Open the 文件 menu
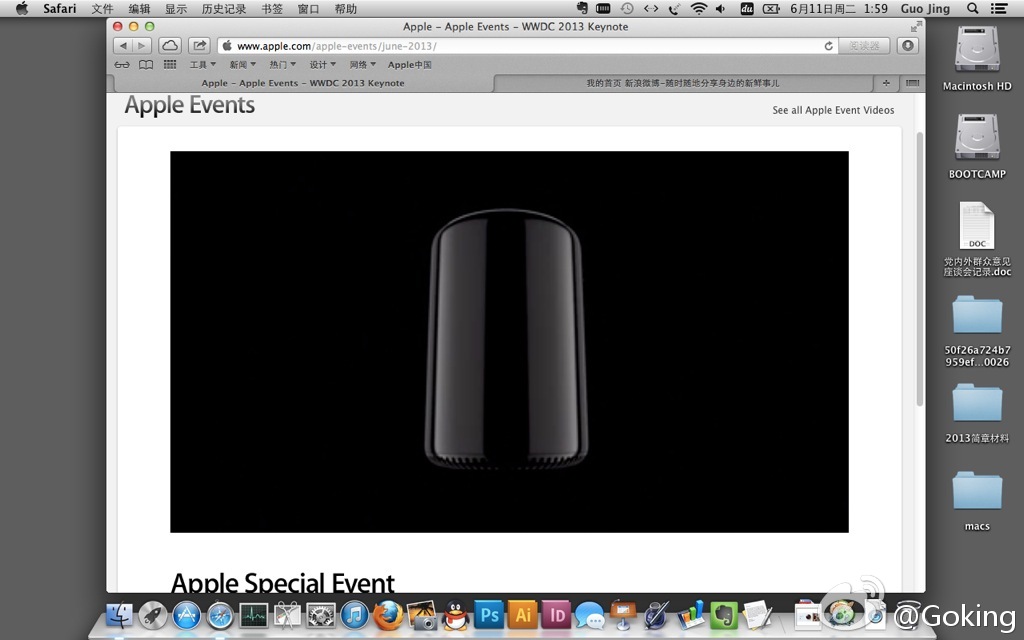 click(x=102, y=8)
